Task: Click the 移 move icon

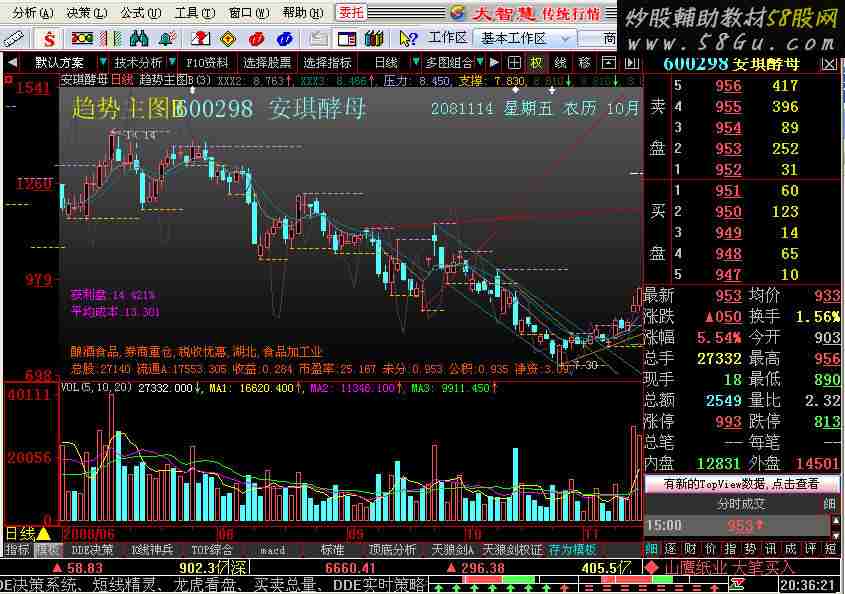Action: pos(584,64)
